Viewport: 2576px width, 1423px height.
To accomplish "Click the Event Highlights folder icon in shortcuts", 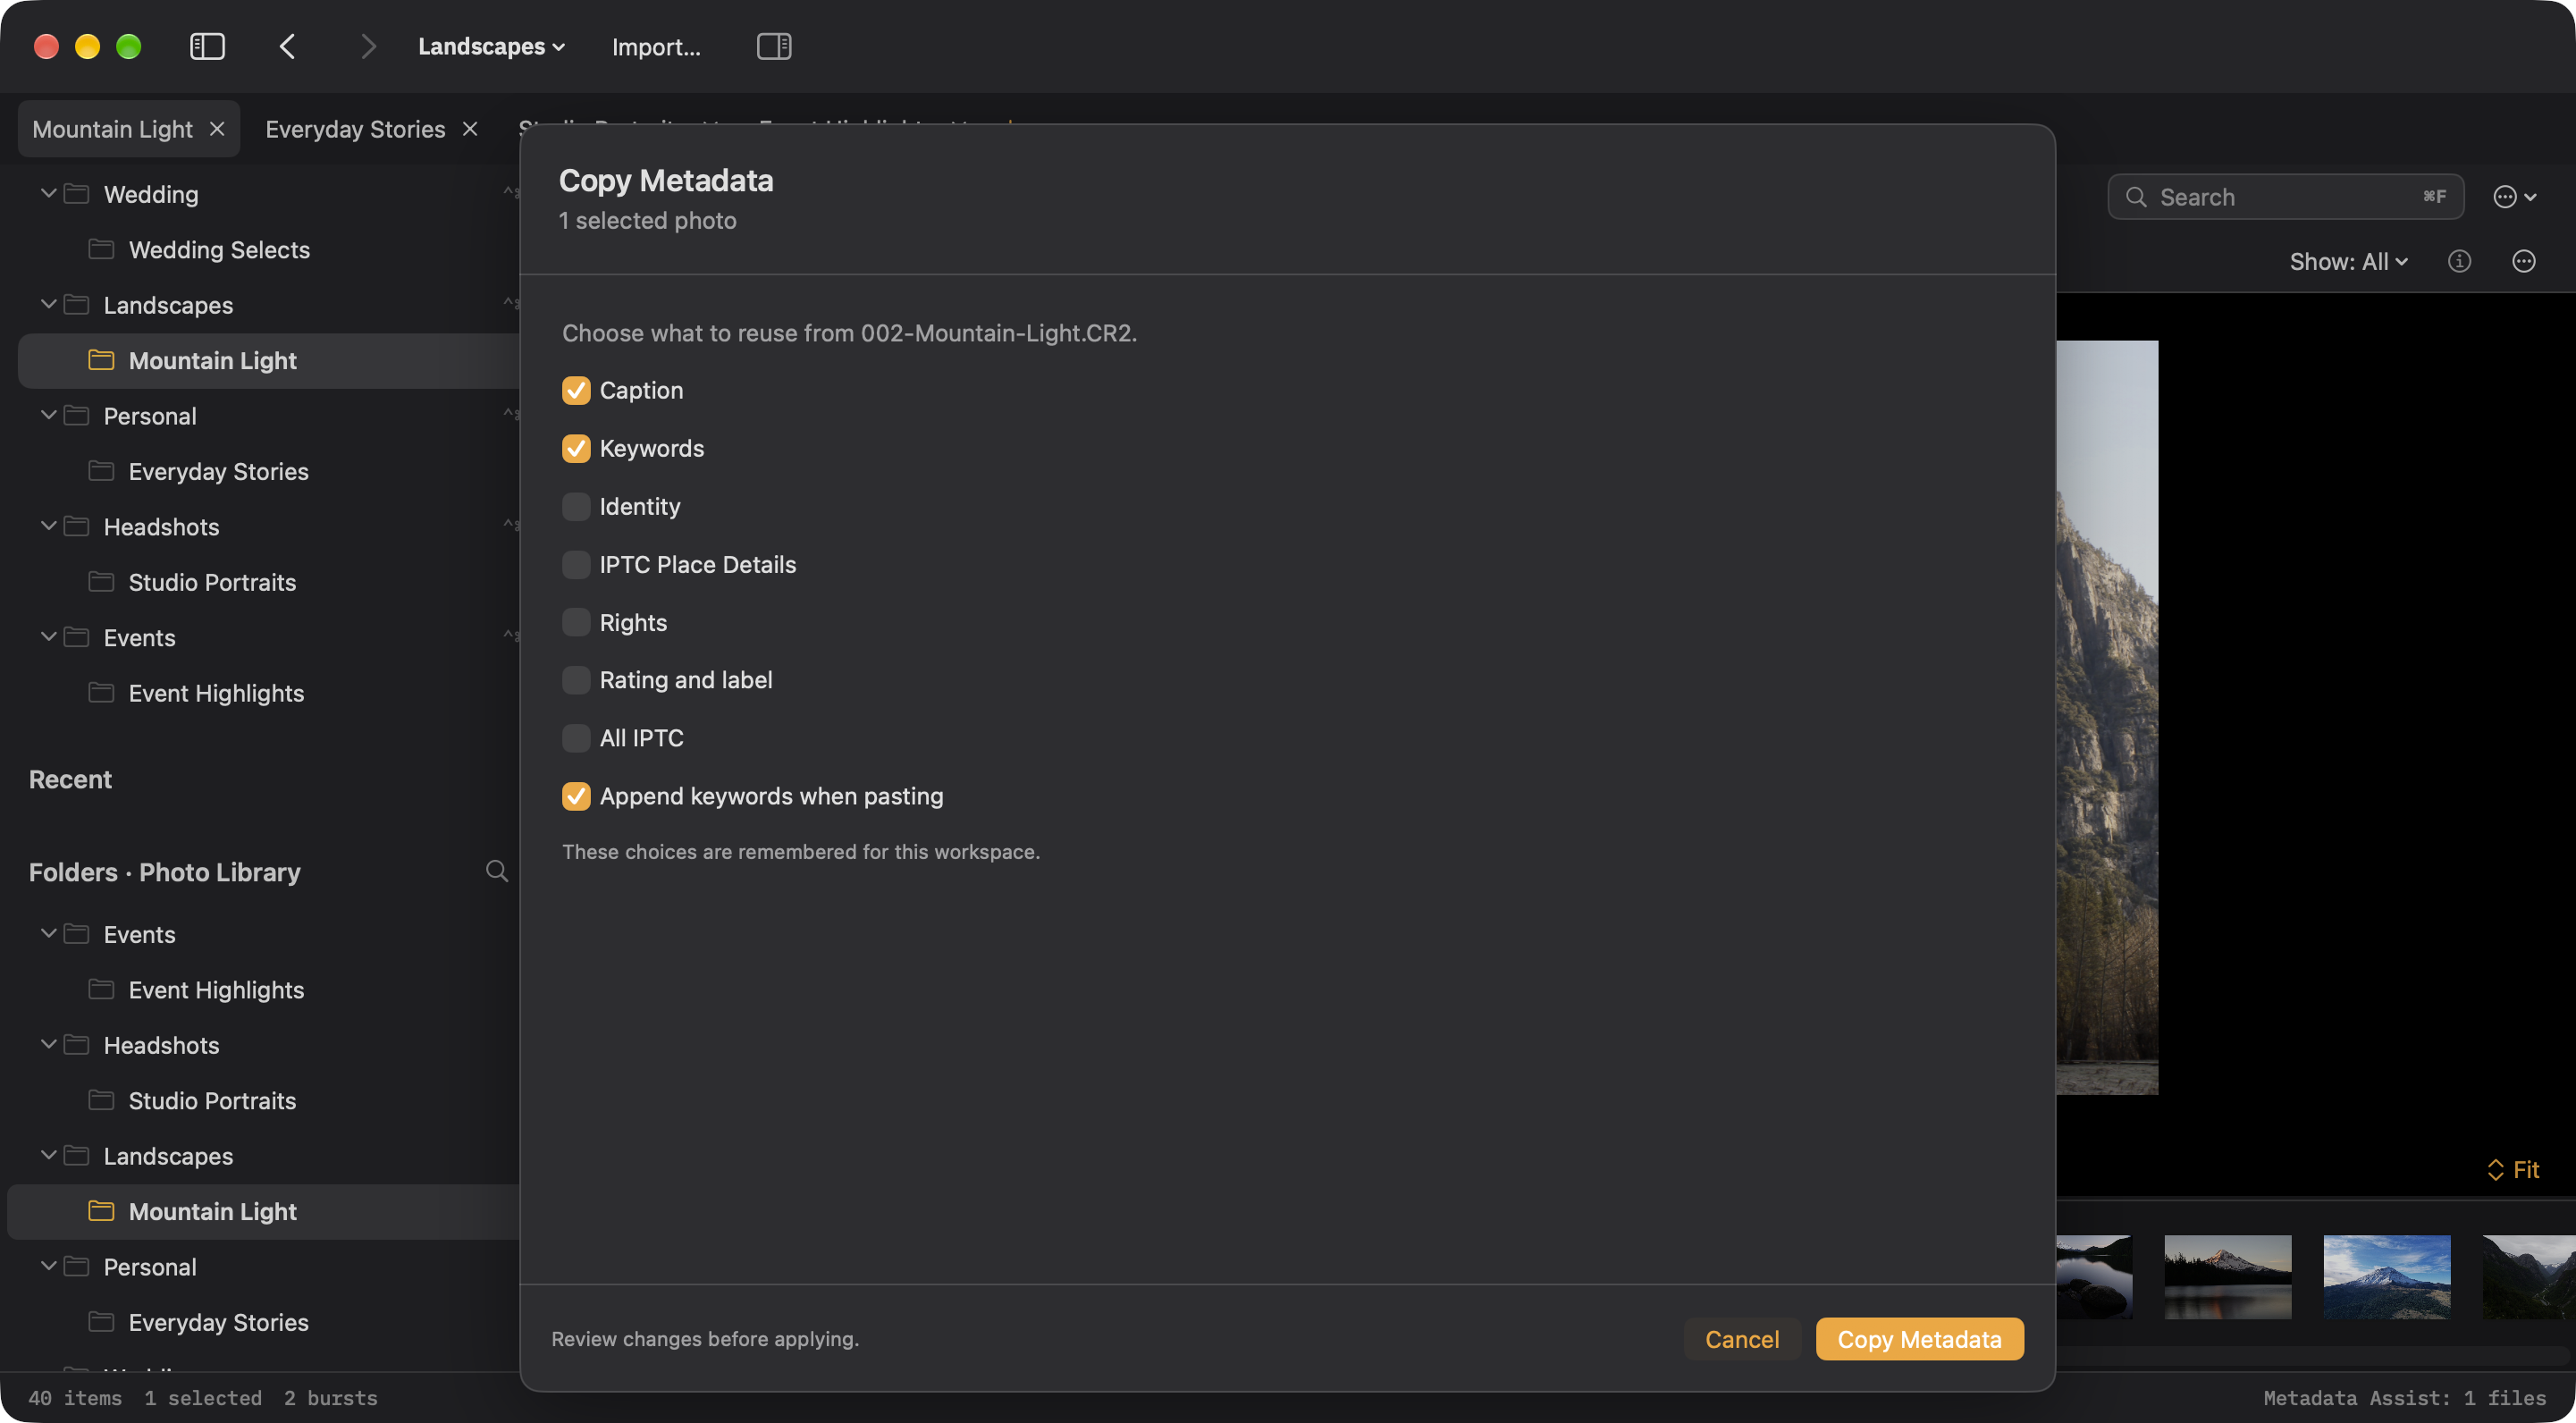I will [101, 693].
